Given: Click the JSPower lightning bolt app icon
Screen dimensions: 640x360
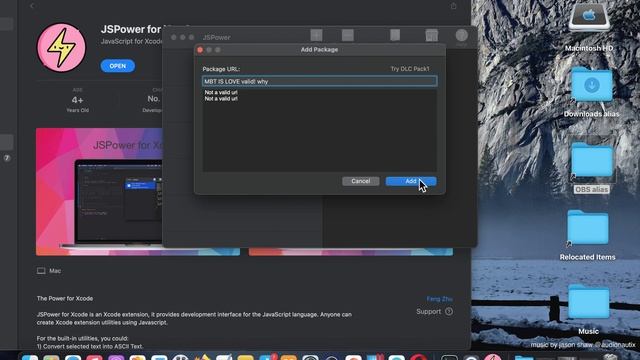Looking at the screenshot, I should click(61, 47).
